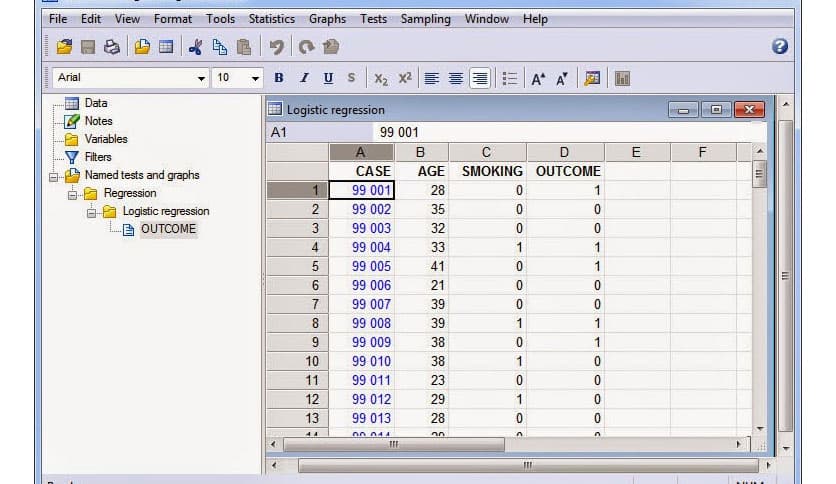Open the Window menu
The image size is (836, 484).
pos(486,19)
